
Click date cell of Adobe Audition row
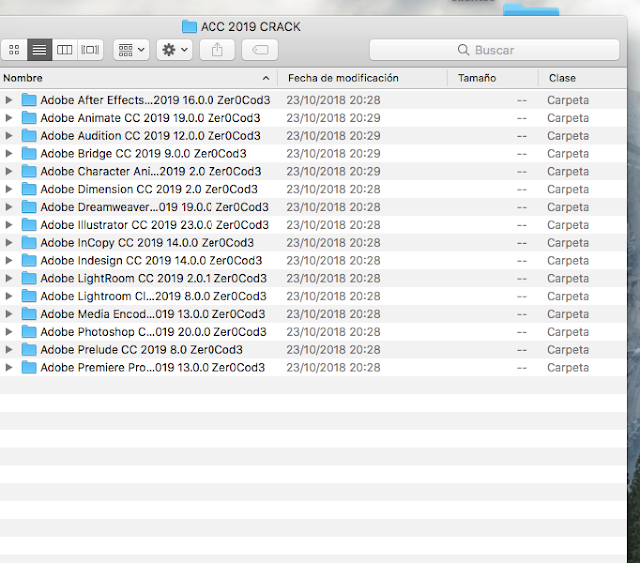point(333,136)
